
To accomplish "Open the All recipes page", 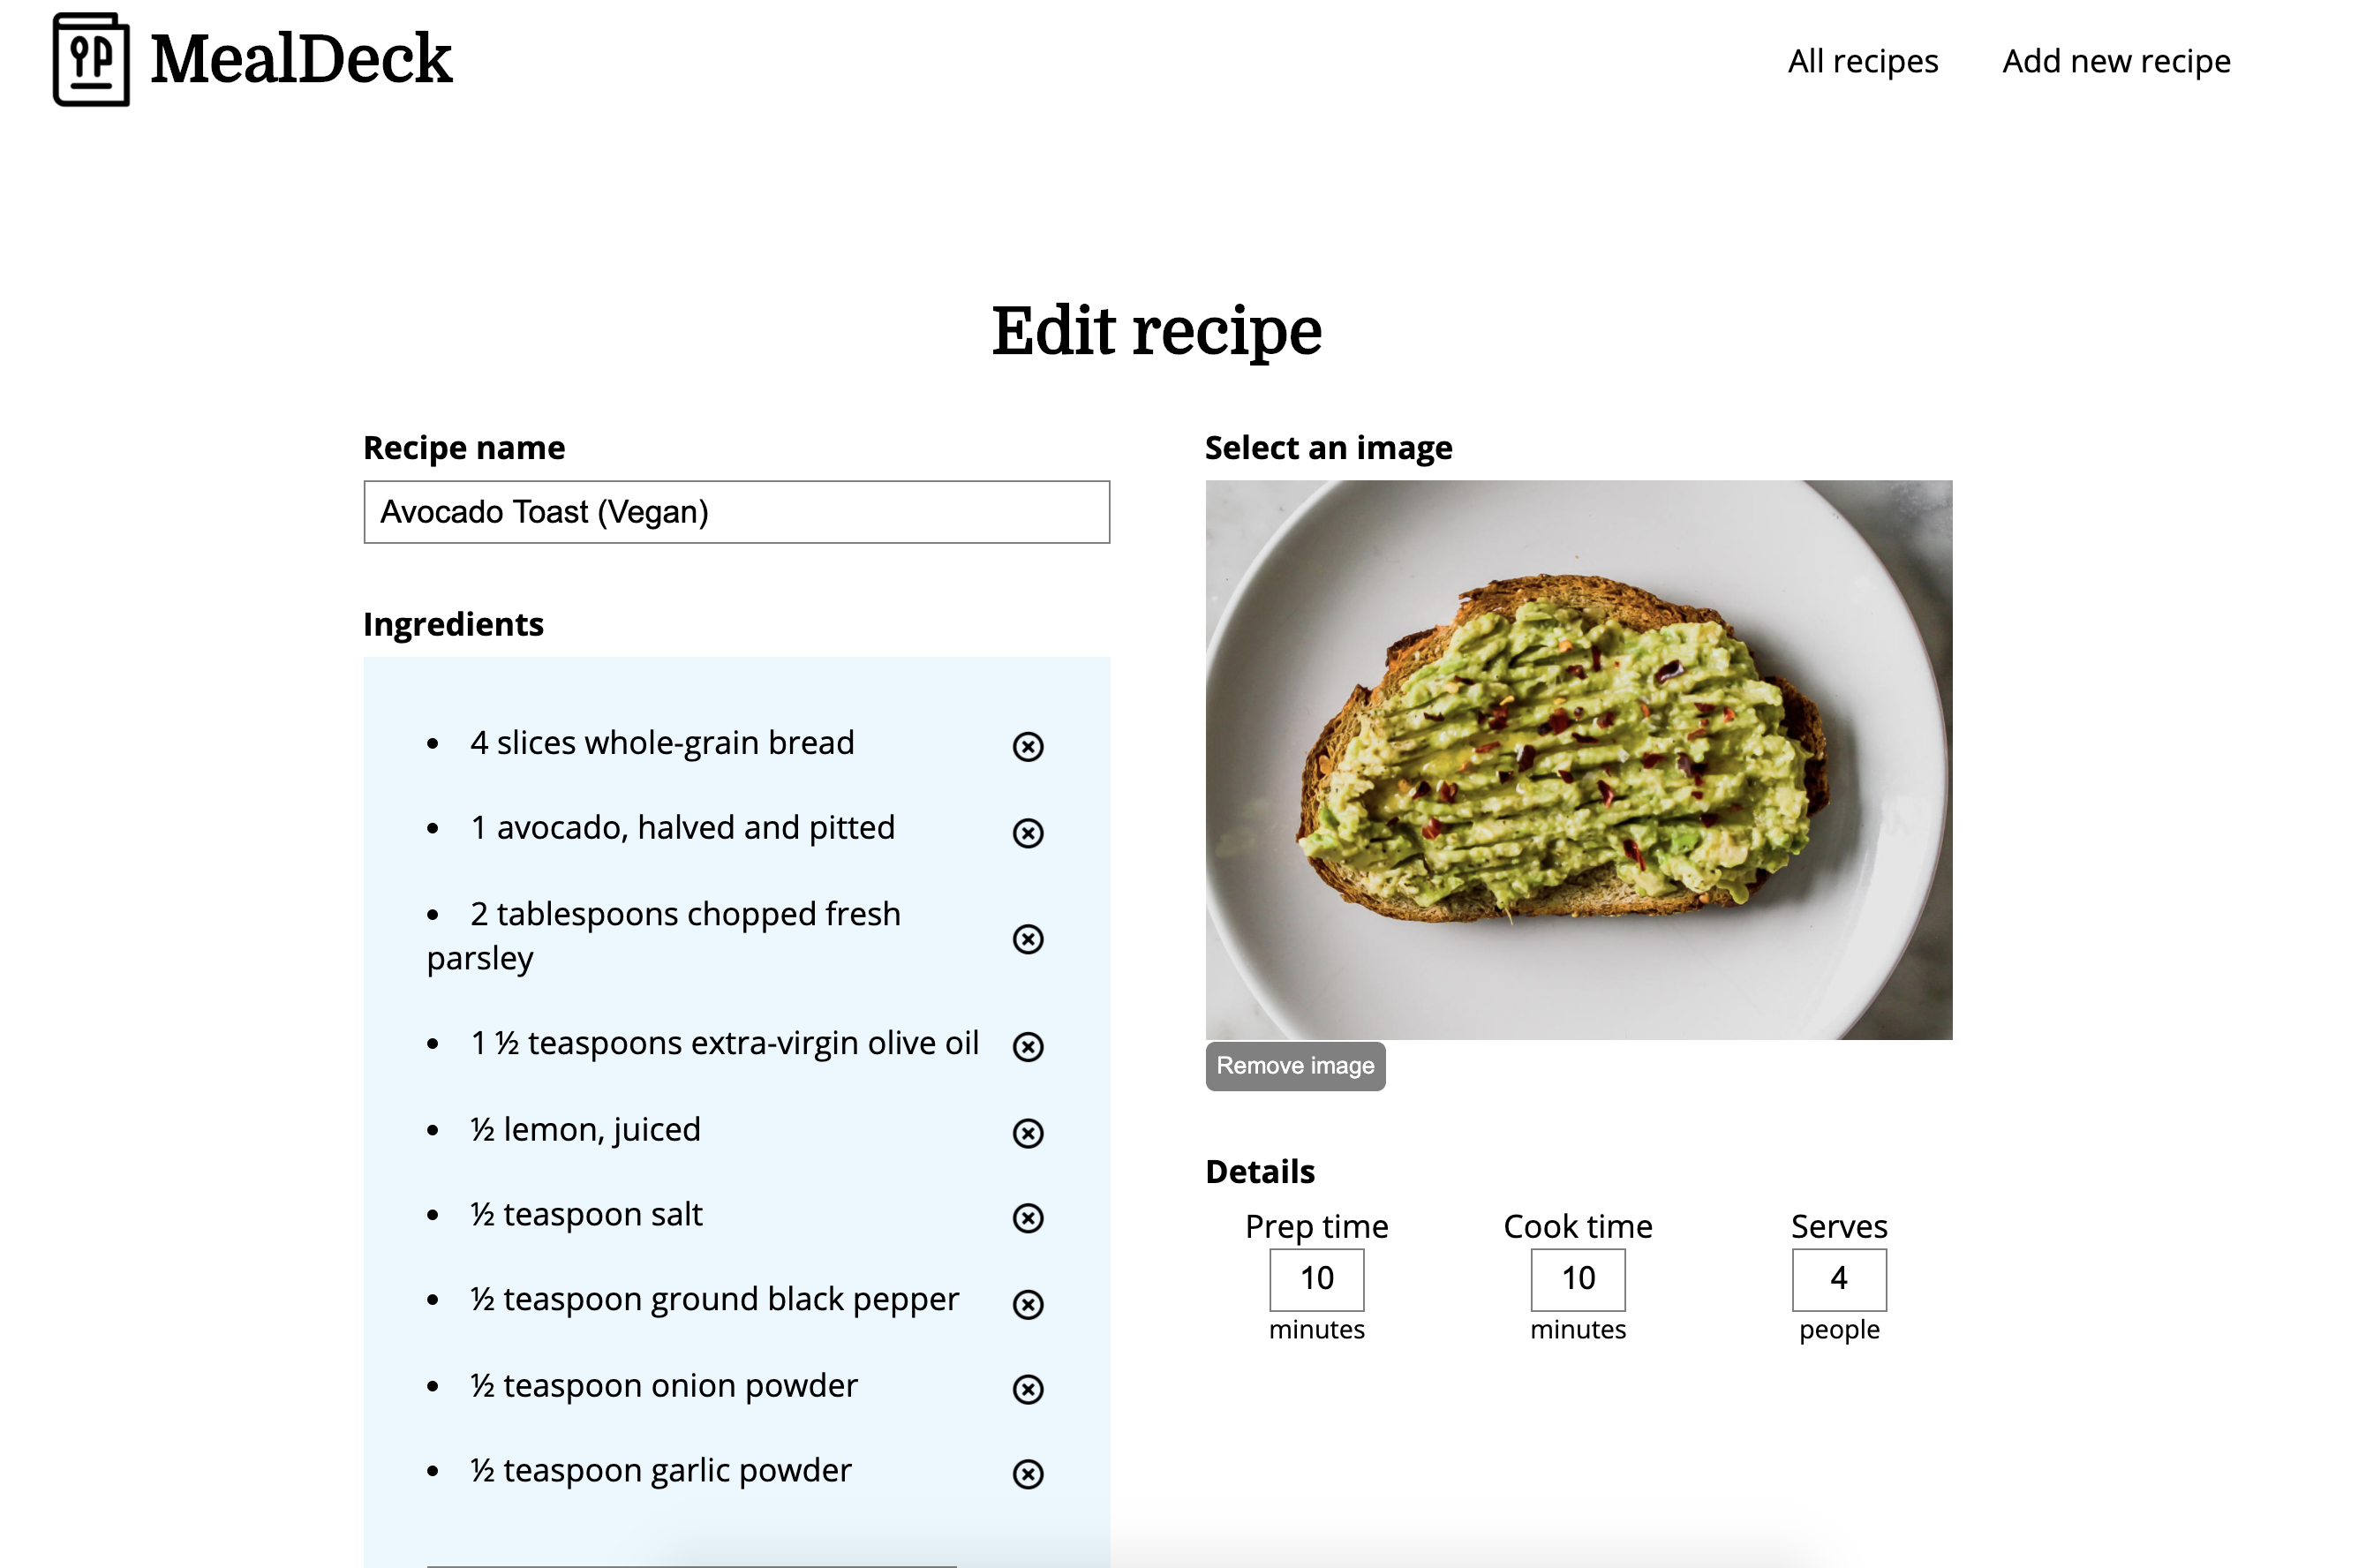I will (1862, 60).
